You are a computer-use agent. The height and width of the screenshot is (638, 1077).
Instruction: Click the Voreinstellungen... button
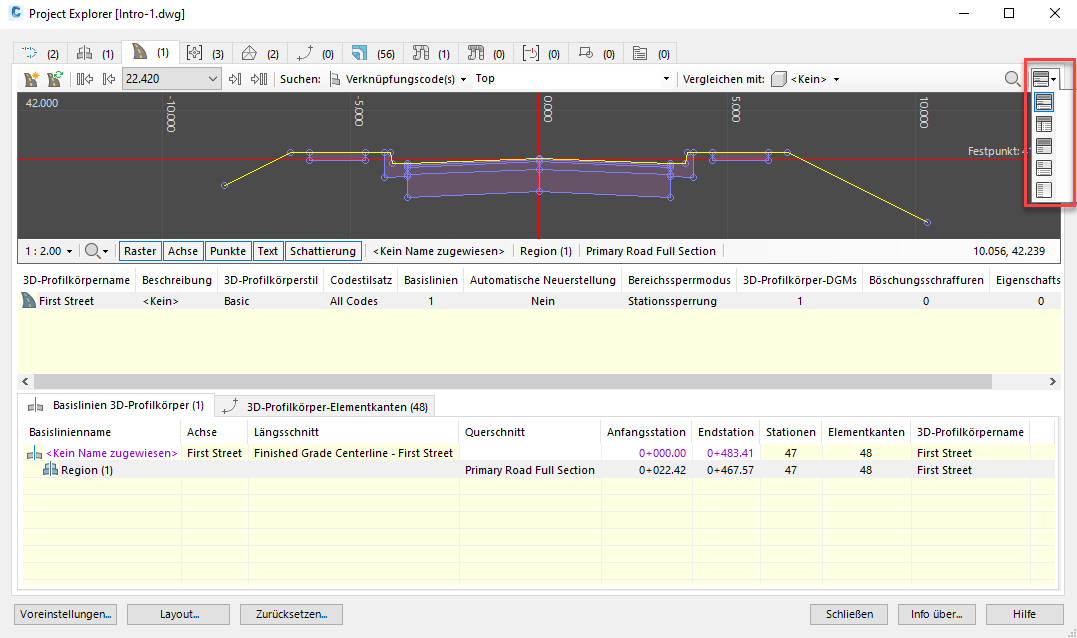(x=65, y=614)
